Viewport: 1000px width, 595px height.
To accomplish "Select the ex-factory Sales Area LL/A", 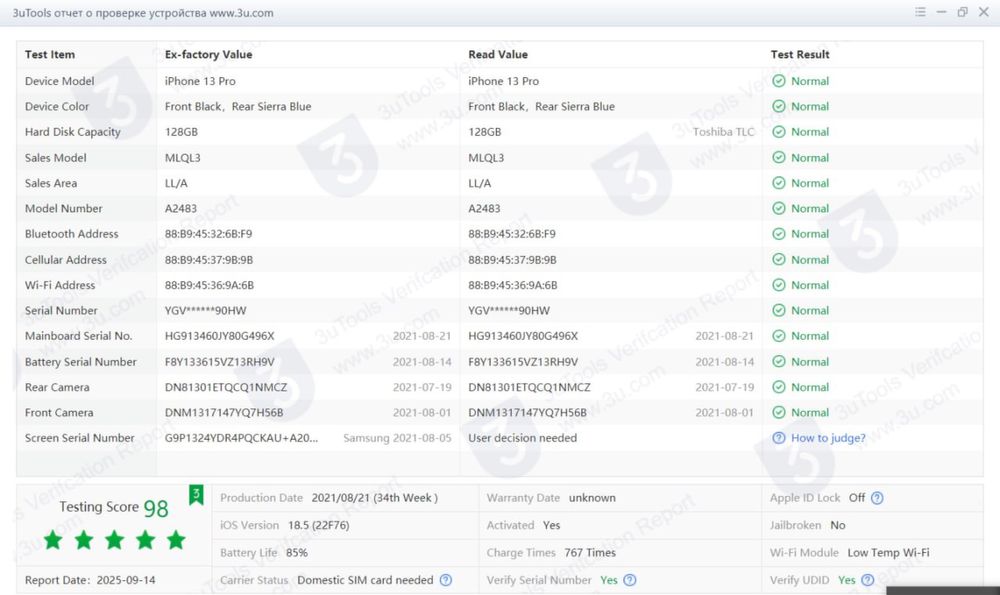I will tap(176, 183).
